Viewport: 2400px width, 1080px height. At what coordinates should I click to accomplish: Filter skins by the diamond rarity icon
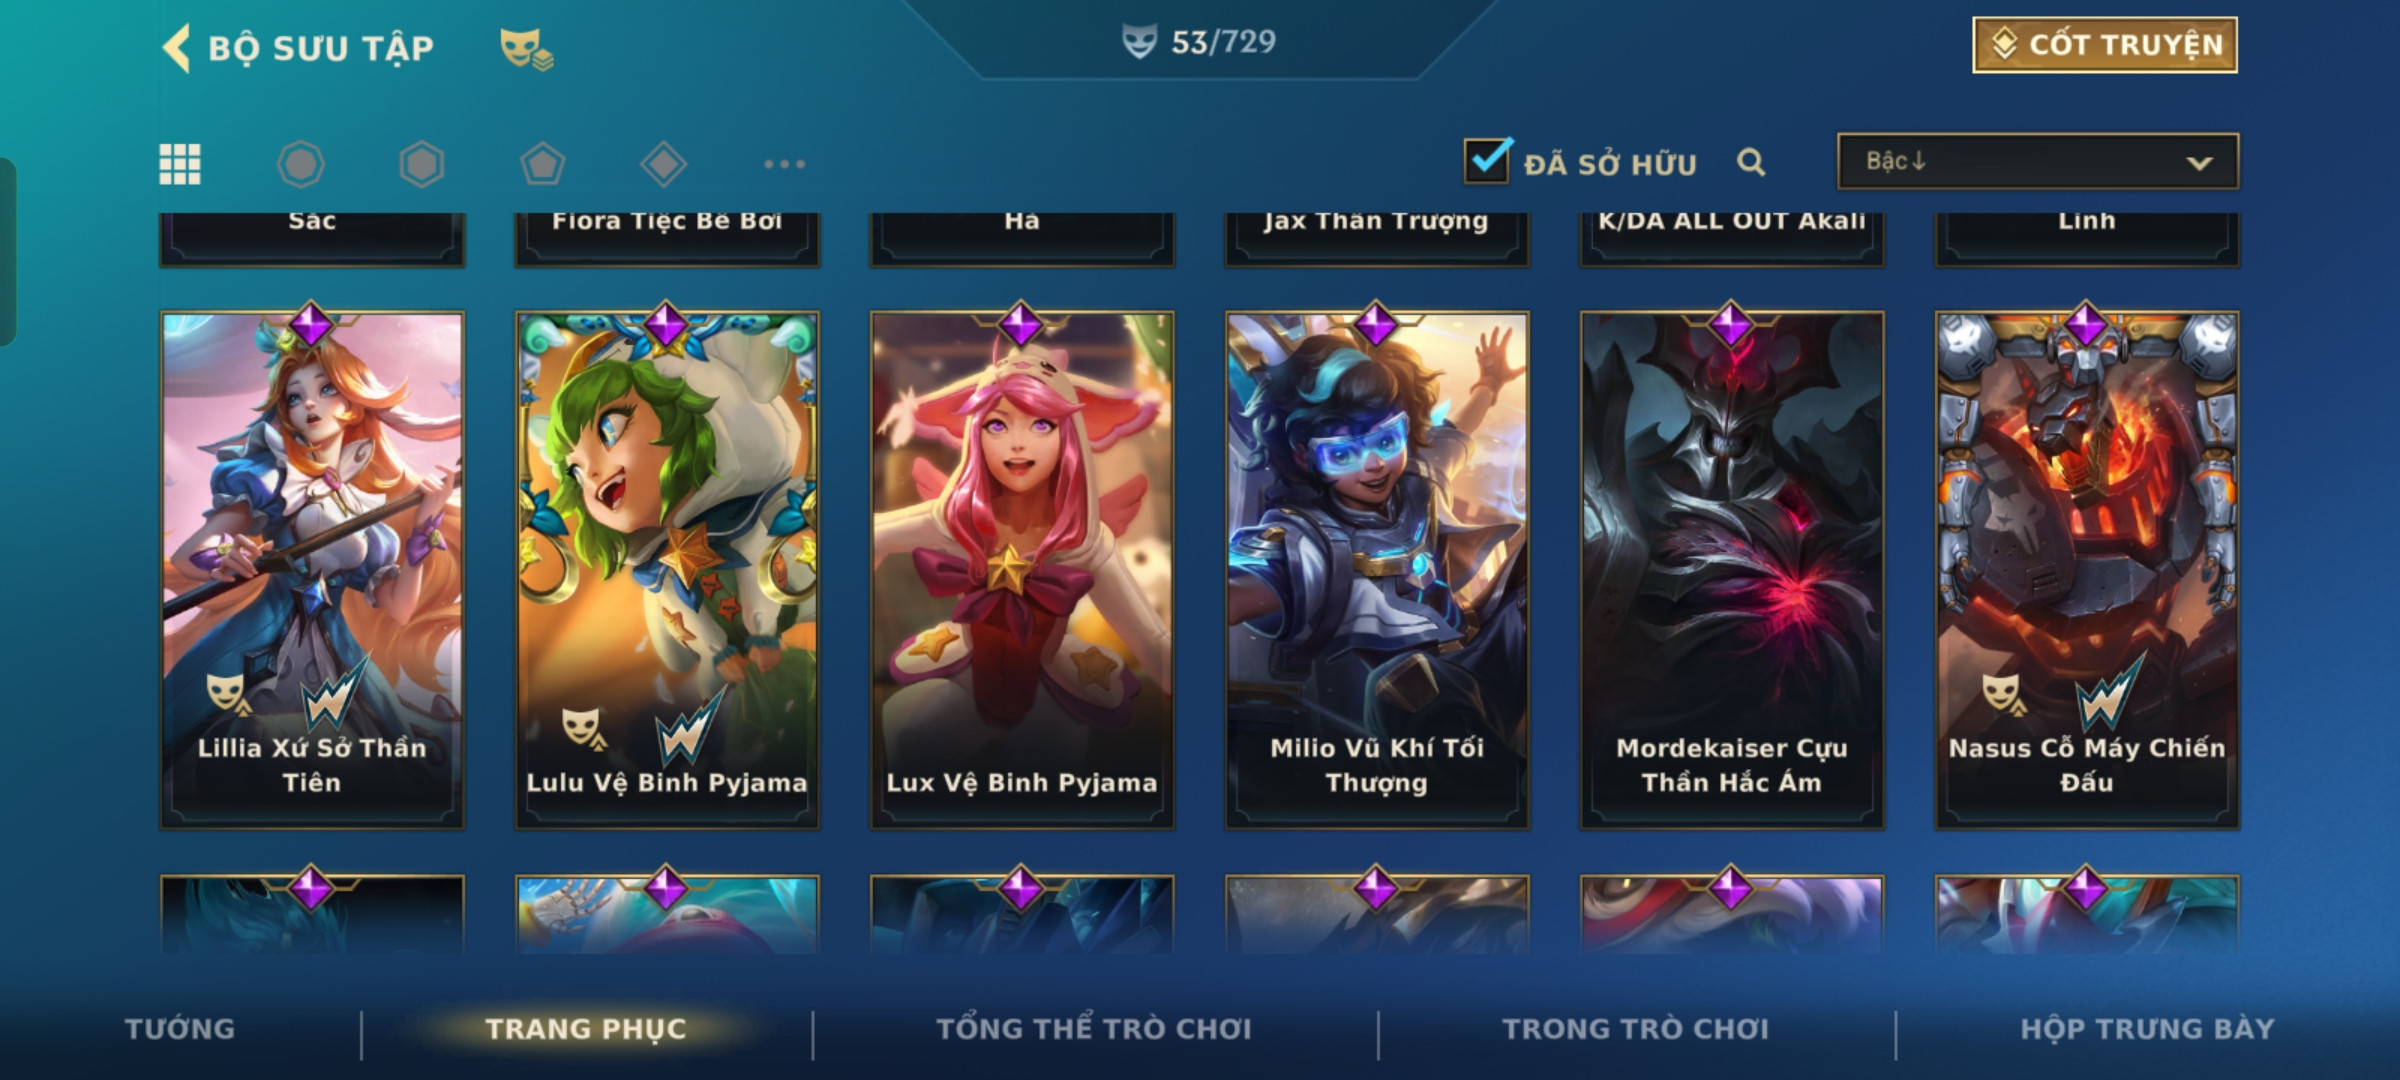(x=664, y=164)
